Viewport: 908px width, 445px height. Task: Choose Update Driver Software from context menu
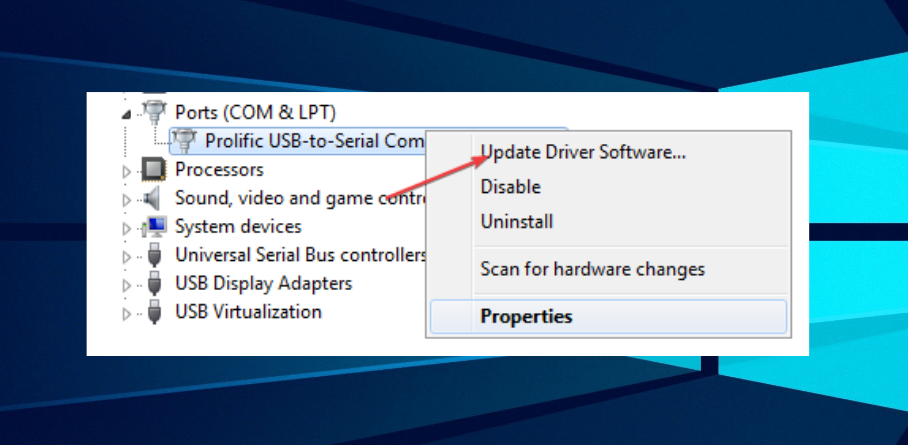coord(583,153)
